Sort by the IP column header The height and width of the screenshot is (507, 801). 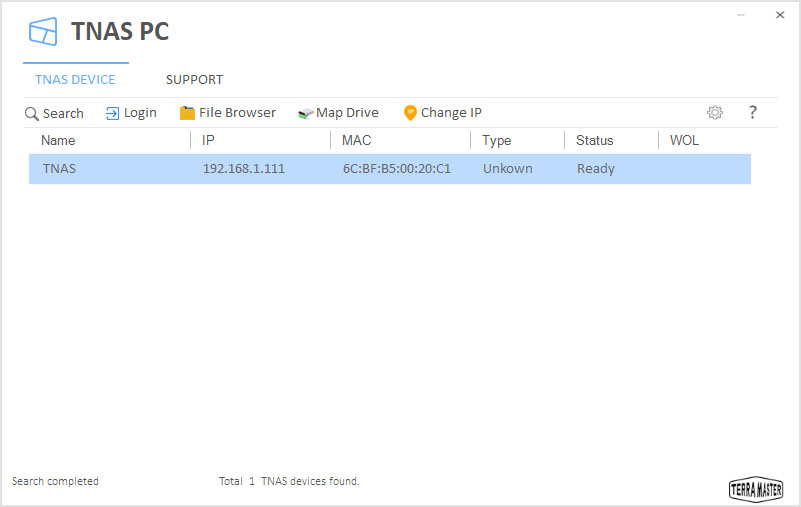[208, 141]
